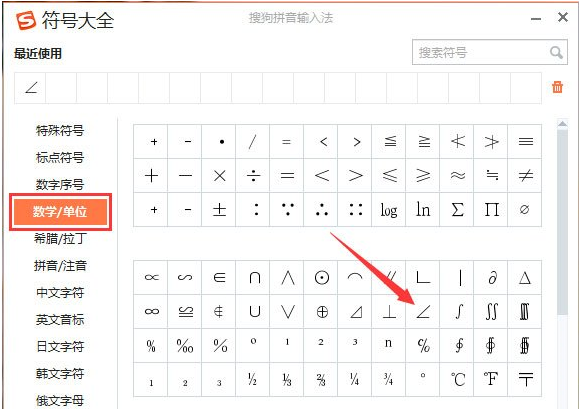Screen dimensions: 579x409
Task: Insert the circled dot symbol ⊙
Action: point(321,278)
